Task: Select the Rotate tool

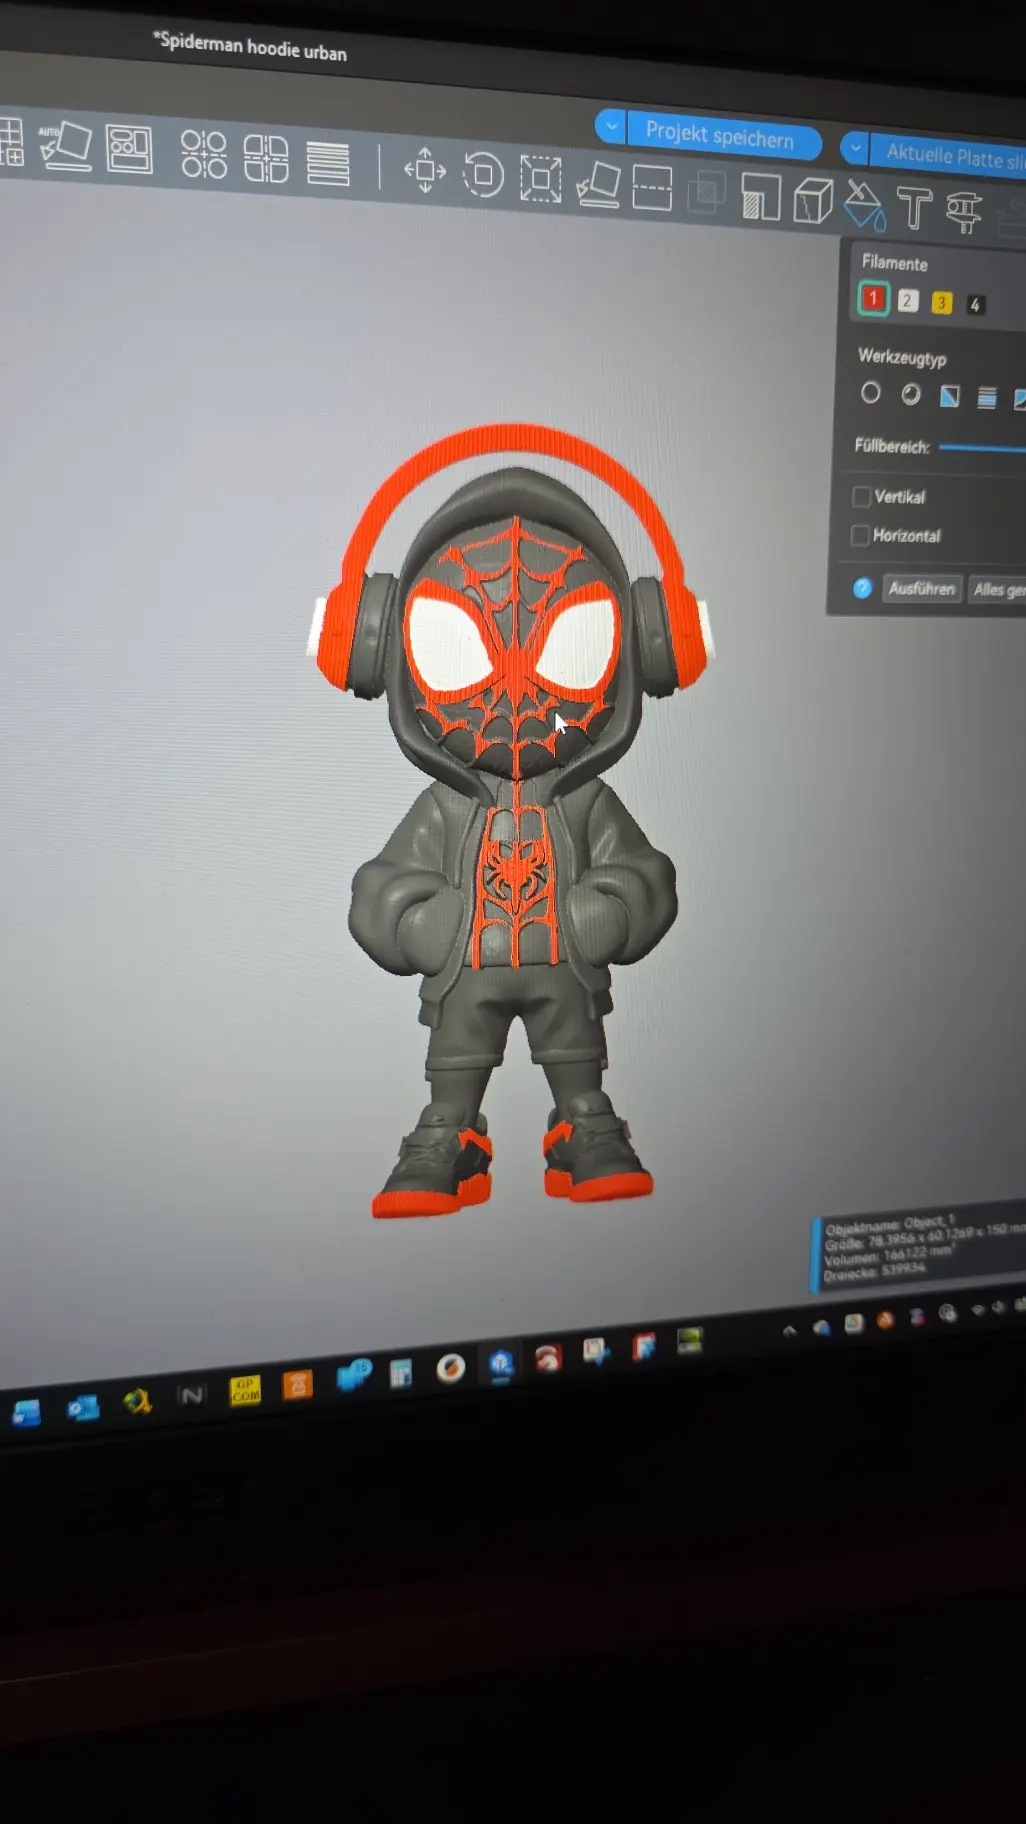Action: tap(483, 175)
